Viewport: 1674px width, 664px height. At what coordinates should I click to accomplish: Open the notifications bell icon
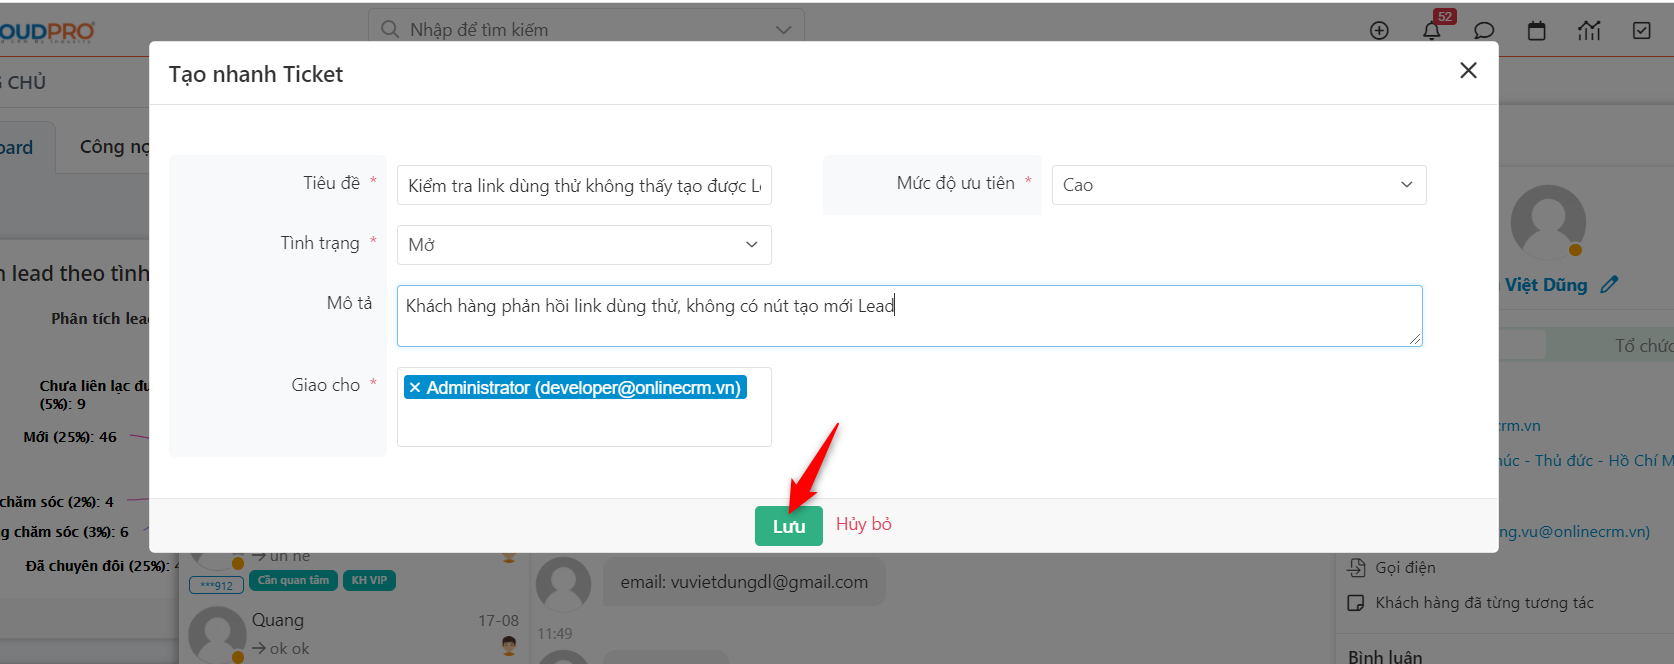(1432, 30)
